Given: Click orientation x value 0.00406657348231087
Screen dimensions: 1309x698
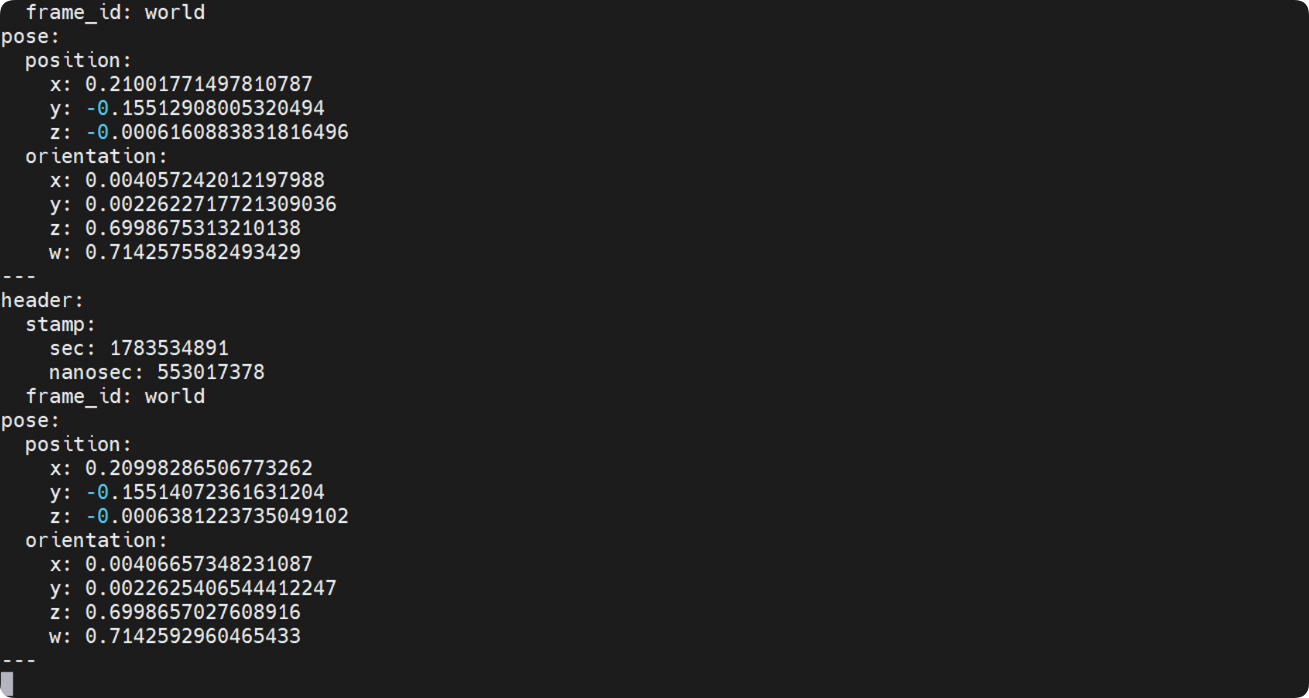Looking at the screenshot, I should 199,564.
